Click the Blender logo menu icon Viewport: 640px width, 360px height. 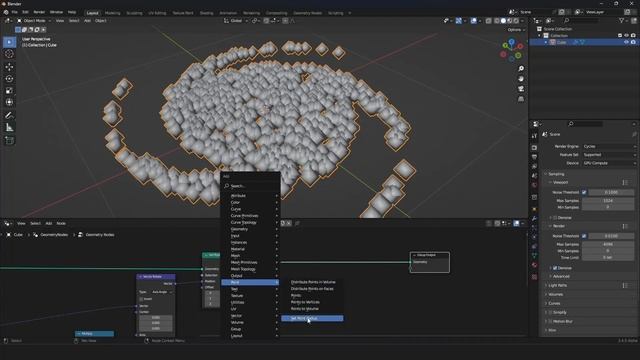6,12
